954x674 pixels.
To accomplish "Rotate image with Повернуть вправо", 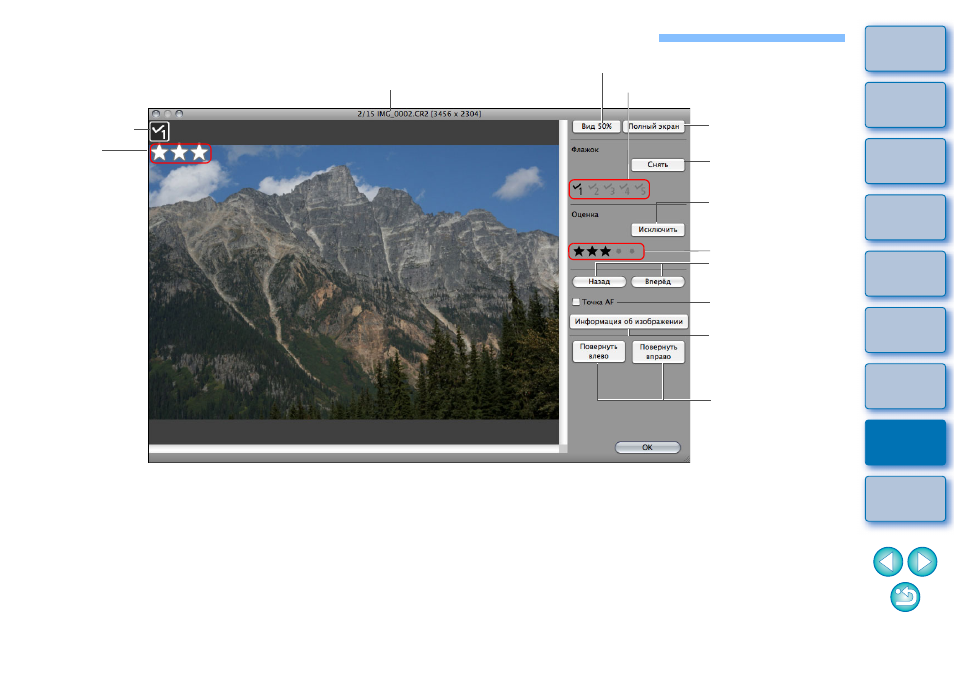I will click(658, 352).
